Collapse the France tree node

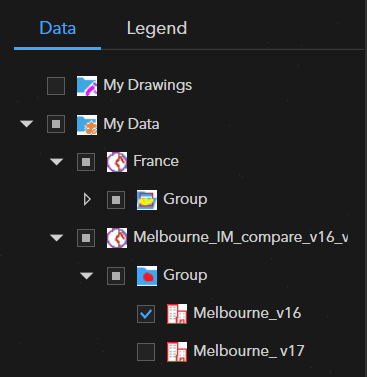coord(57,162)
